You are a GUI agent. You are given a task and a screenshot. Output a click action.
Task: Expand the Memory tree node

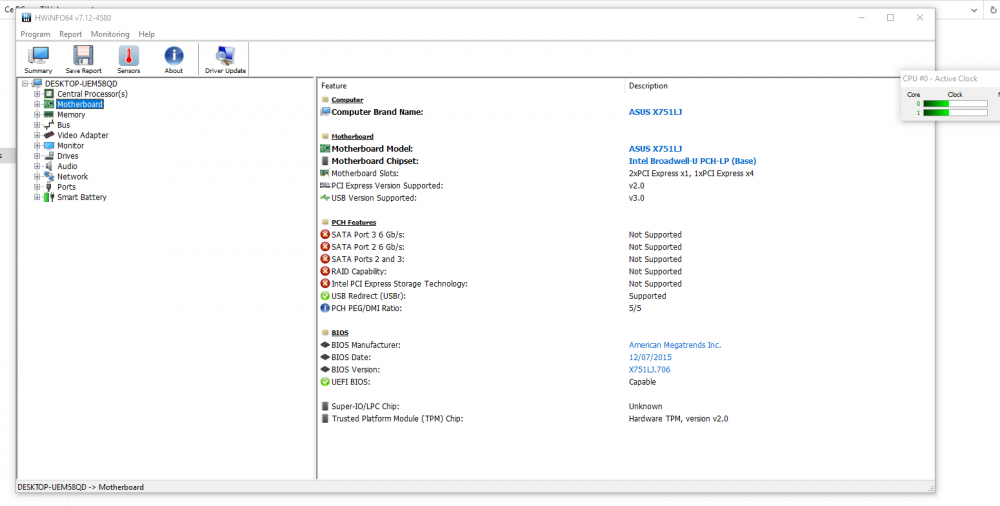pos(37,115)
